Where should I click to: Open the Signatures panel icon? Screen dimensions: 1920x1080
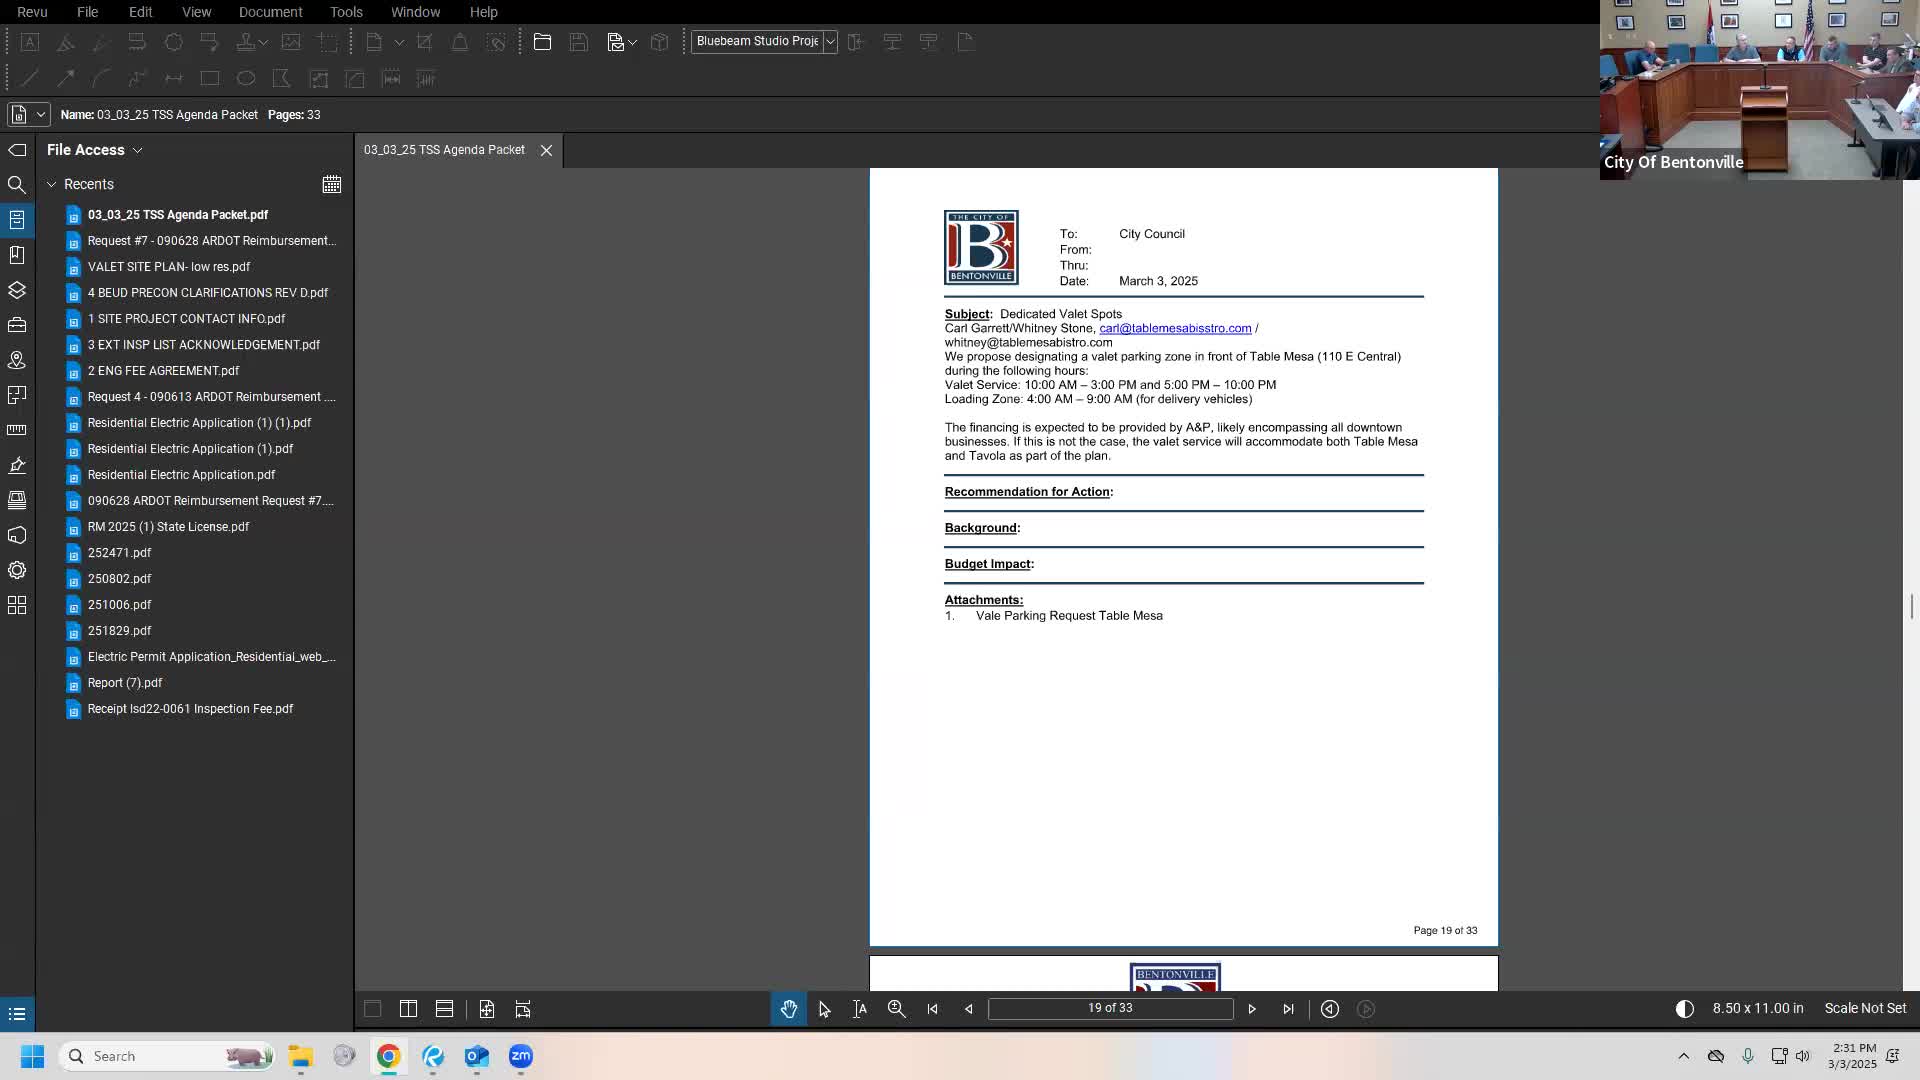tap(17, 465)
